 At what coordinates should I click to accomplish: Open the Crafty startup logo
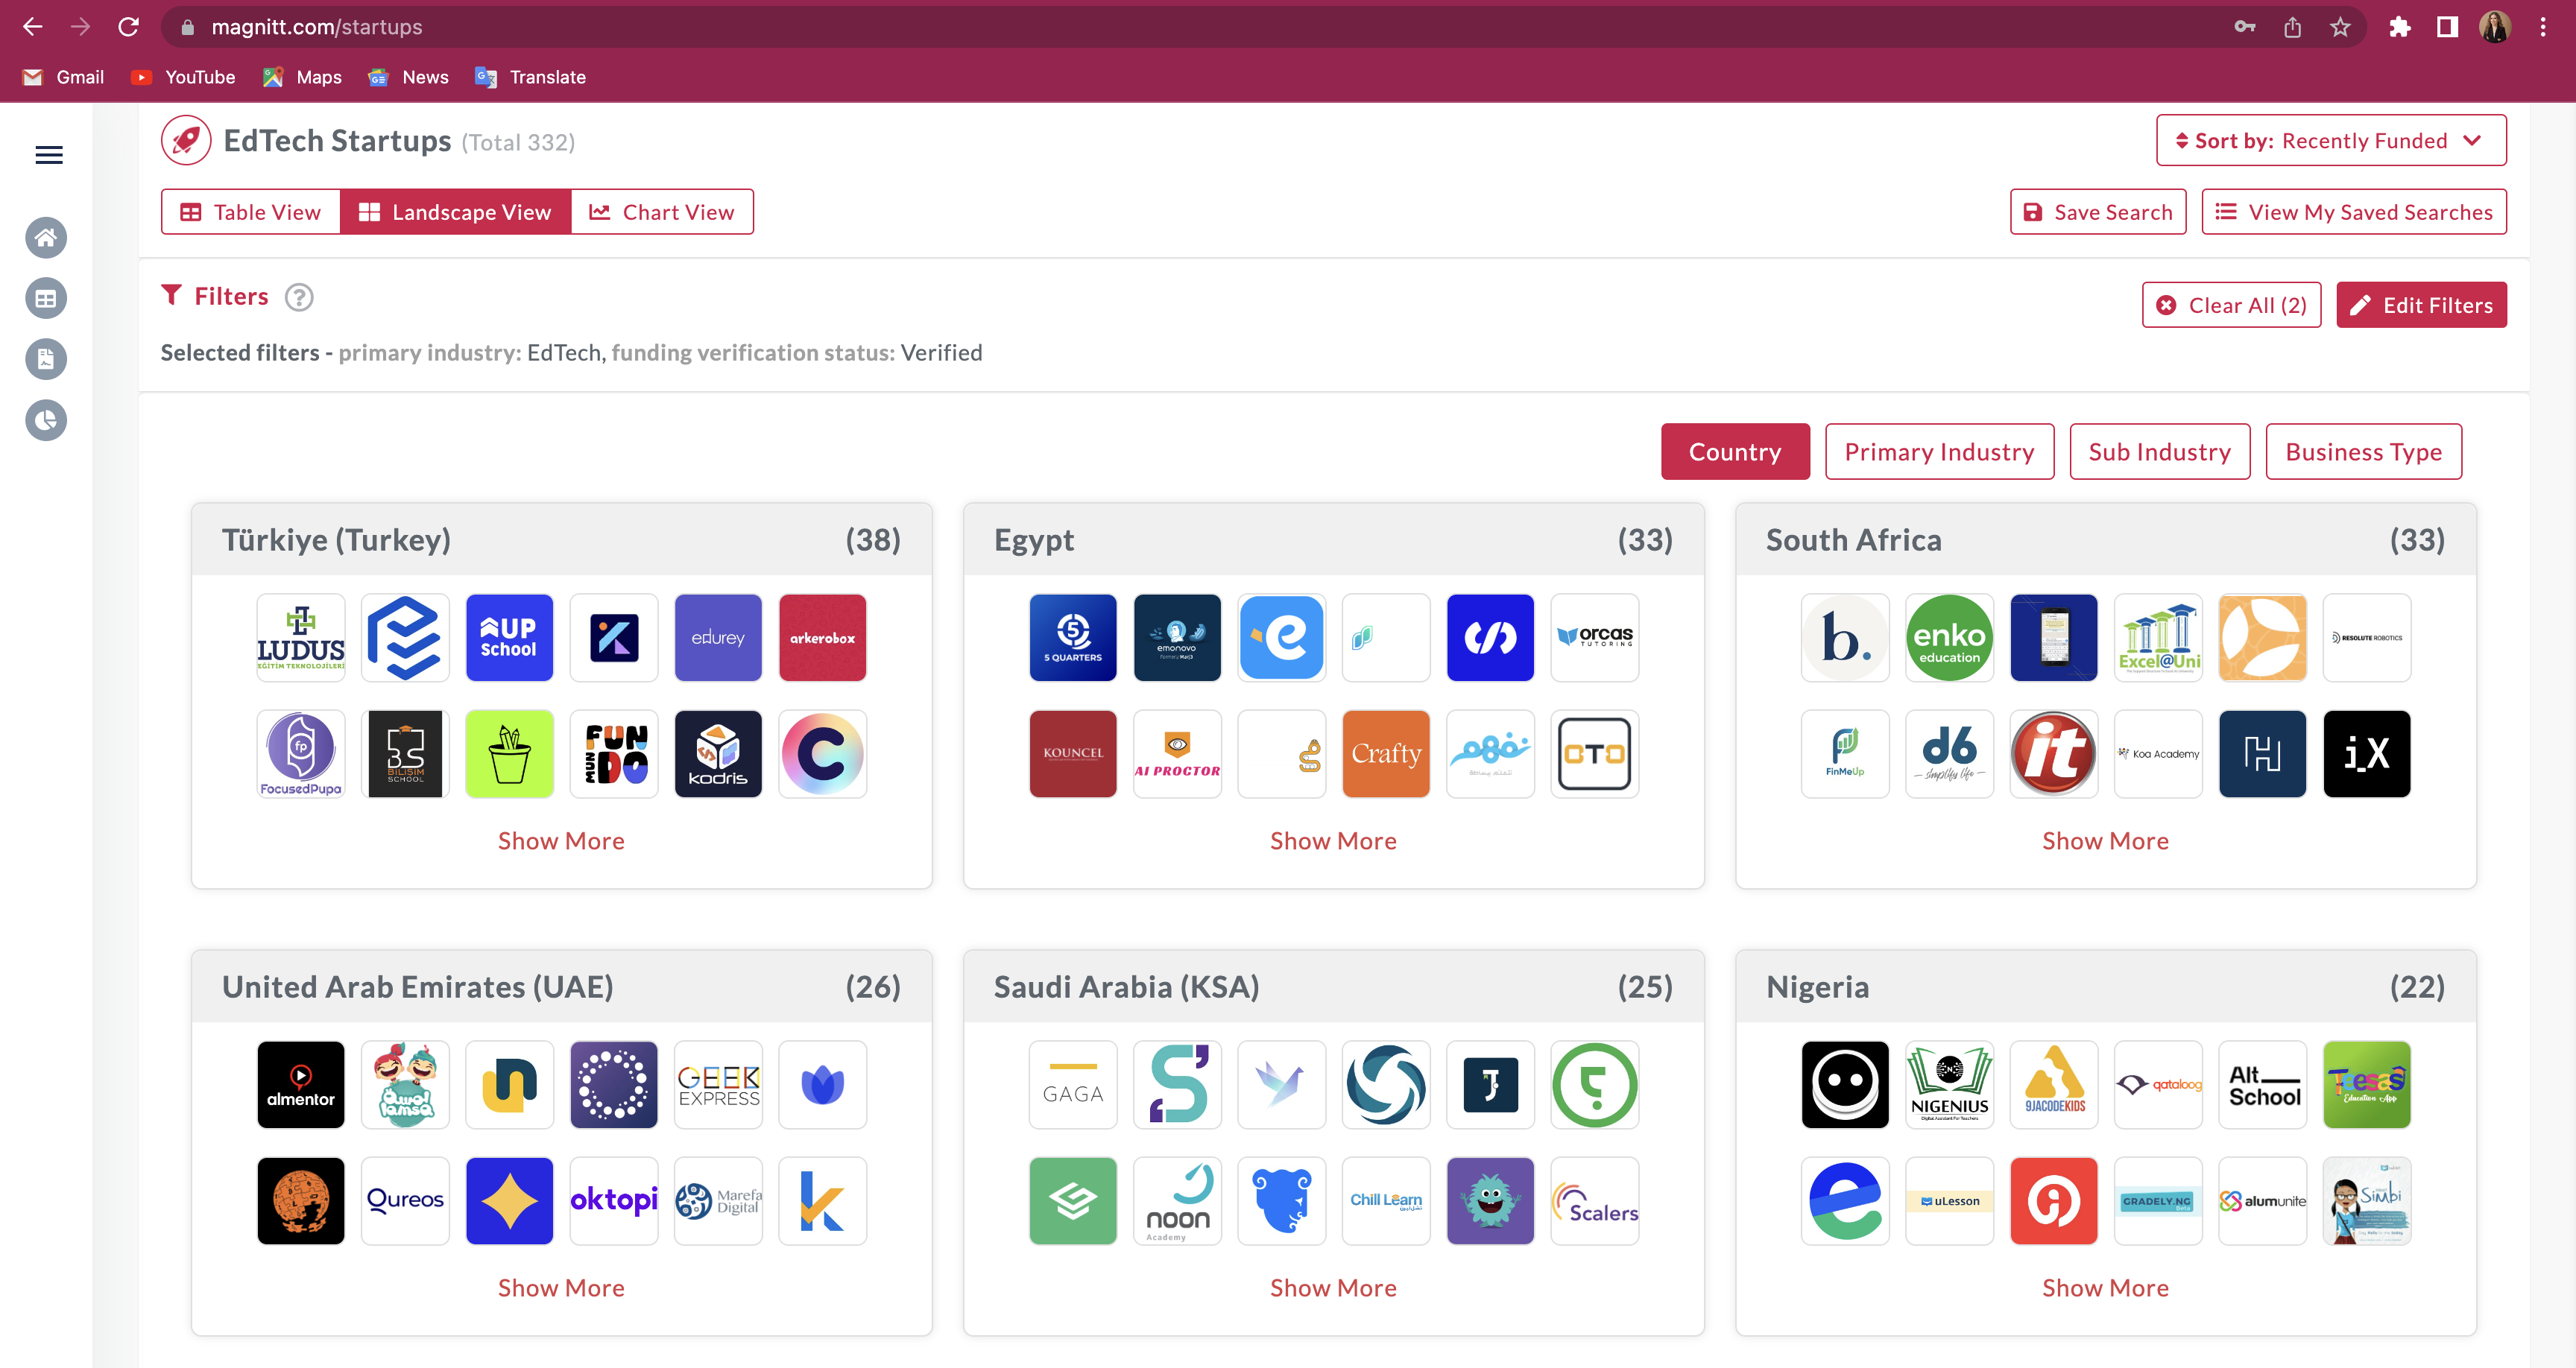tap(1386, 754)
